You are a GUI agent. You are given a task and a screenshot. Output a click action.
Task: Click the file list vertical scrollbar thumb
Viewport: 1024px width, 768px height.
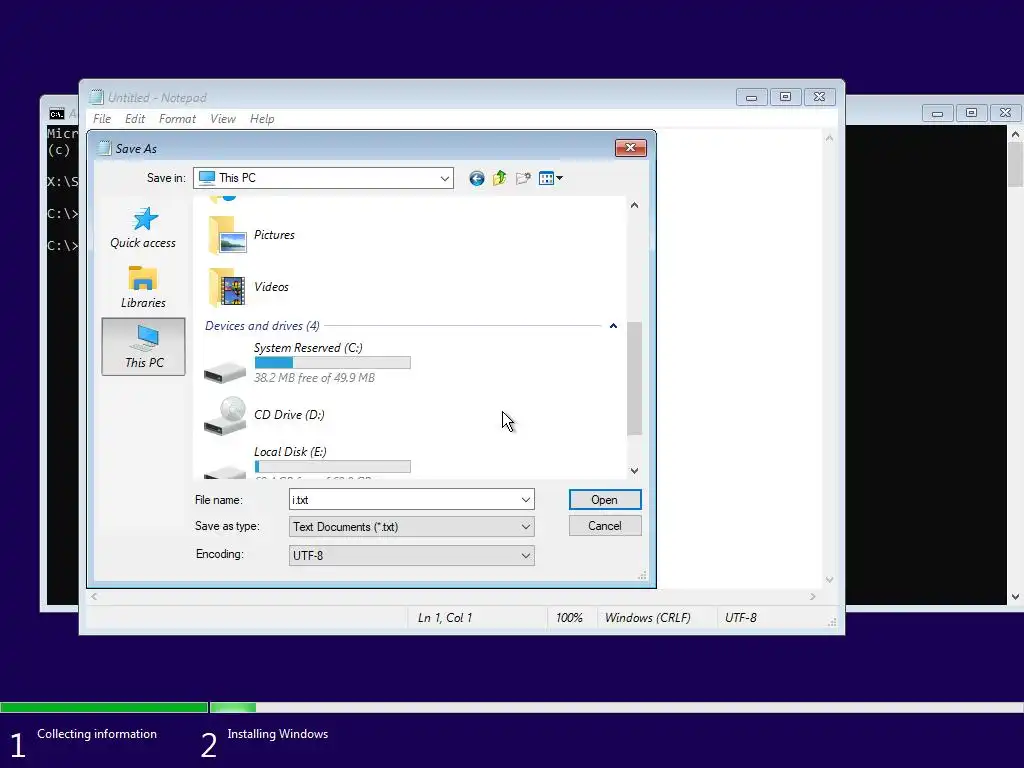(x=634, y=378)
